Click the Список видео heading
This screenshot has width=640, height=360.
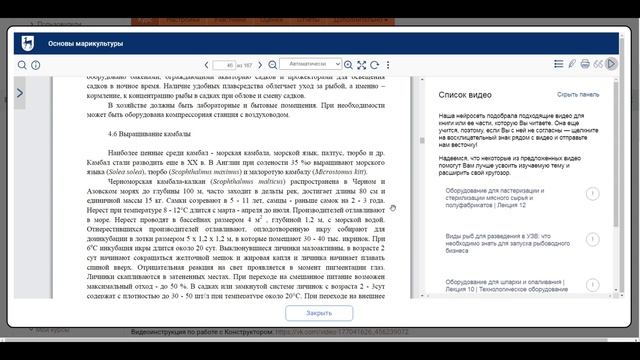(465, 95)
